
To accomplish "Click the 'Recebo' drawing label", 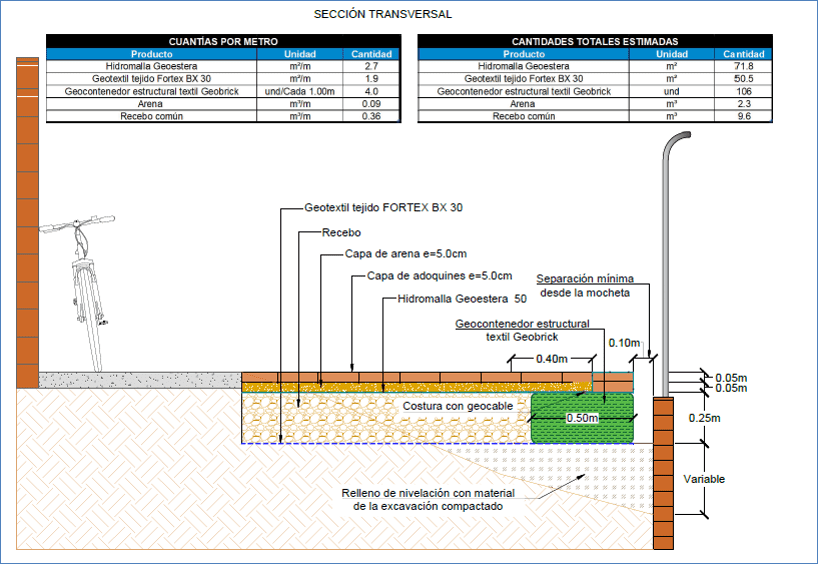I will point(341,233).
